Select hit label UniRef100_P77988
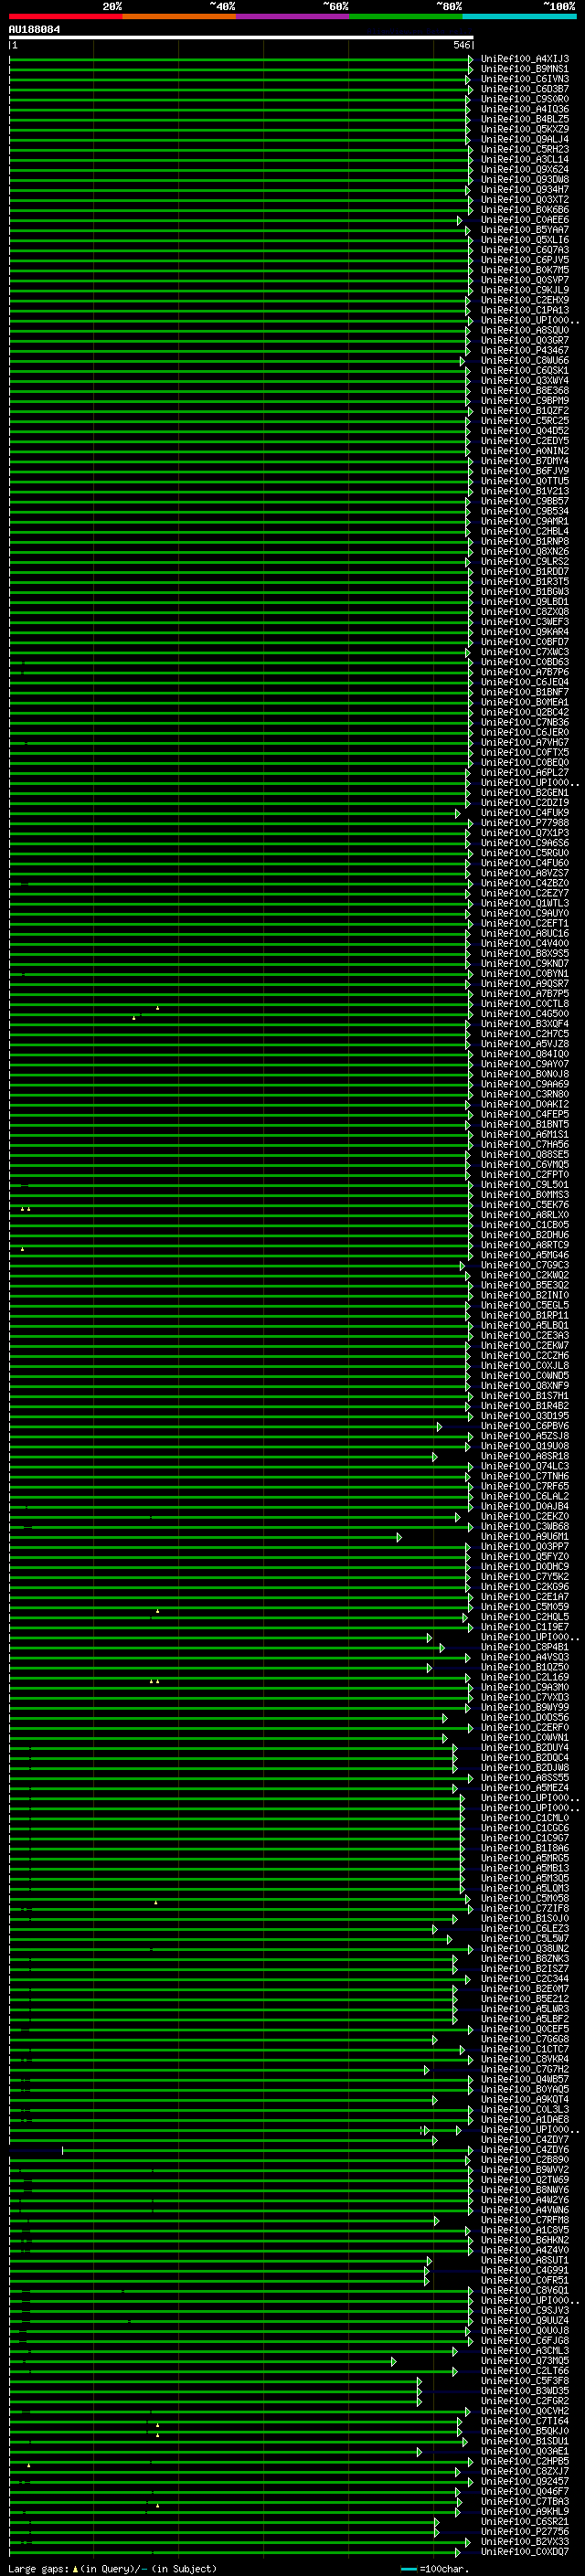Image resolution: width=585 pixels, height=2576 pixels. tap(525, 823)
